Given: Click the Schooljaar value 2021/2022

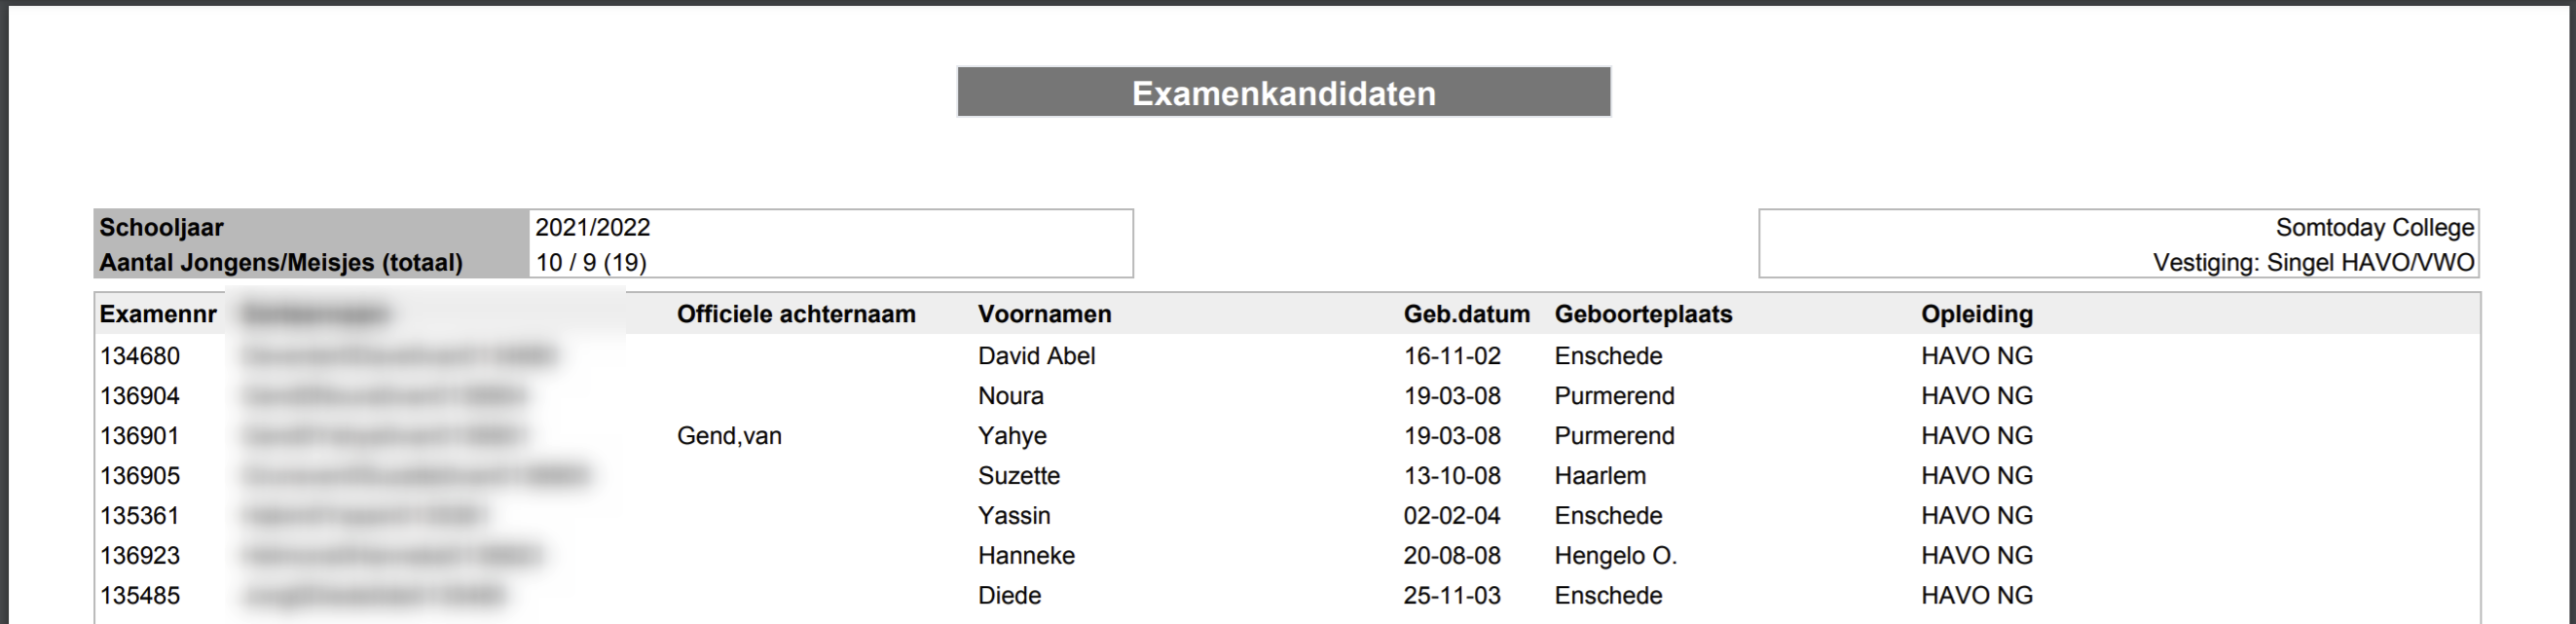Looking at the screenshot, I should 593,227.
